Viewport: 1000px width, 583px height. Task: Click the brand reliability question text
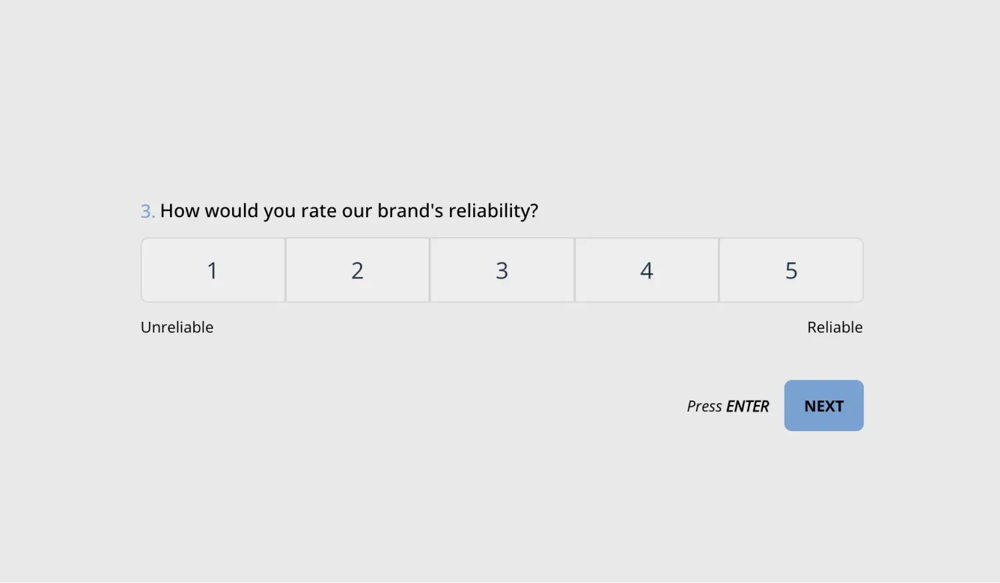point(348,211)
